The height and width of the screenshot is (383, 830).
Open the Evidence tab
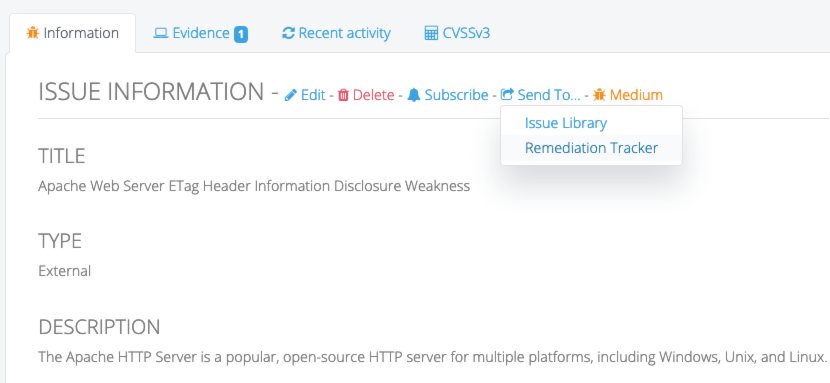(x=200, y=33)
